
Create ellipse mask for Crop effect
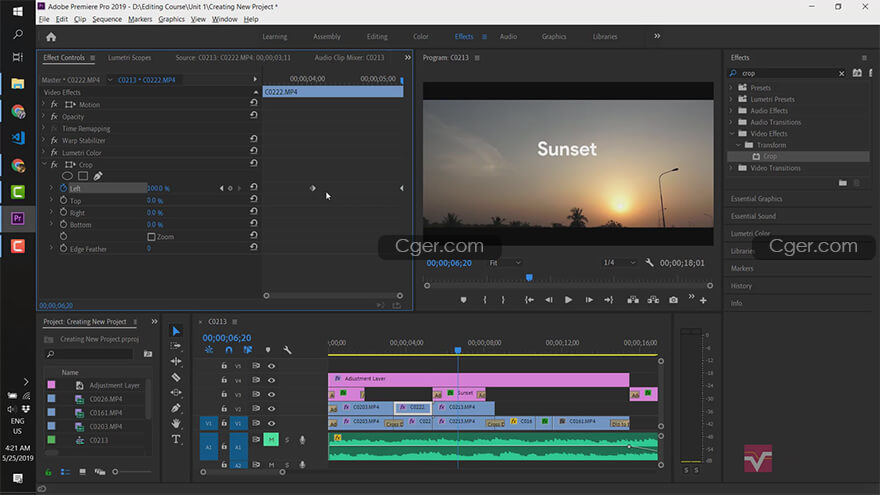(x=67, y=176)
